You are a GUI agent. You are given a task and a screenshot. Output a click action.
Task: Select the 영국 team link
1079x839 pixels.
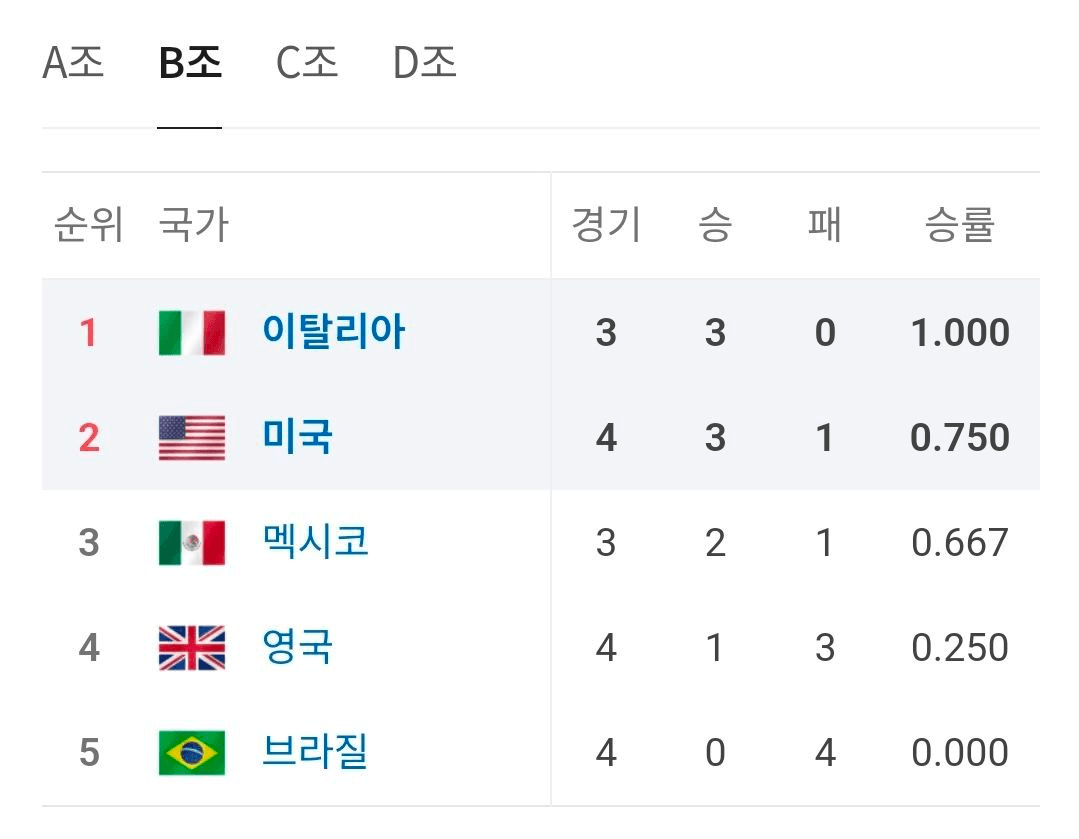[x=297, y=648]
